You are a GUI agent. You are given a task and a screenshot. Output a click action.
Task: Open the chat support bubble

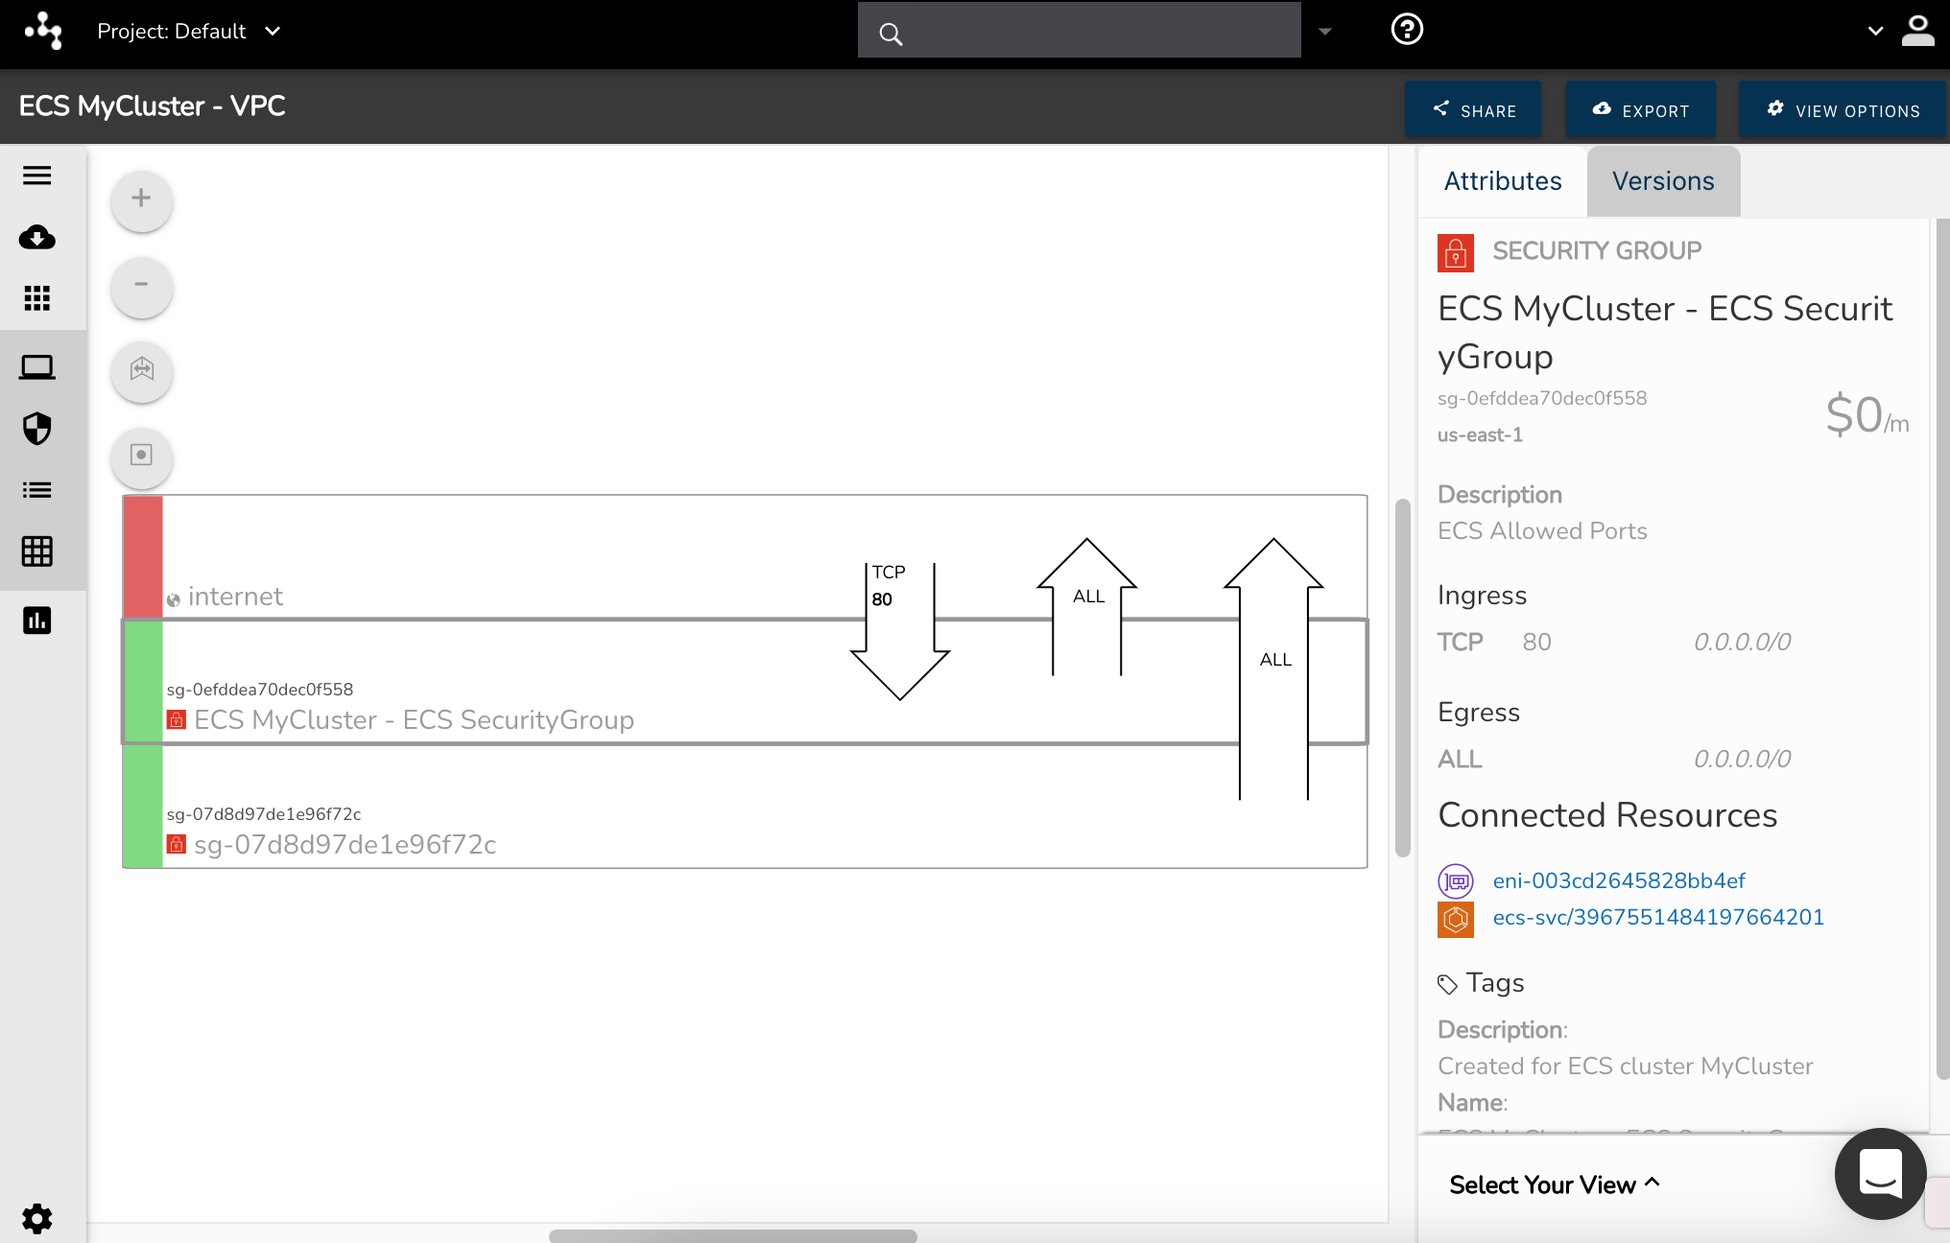pyautogui.click(x=1879, y=1173)
